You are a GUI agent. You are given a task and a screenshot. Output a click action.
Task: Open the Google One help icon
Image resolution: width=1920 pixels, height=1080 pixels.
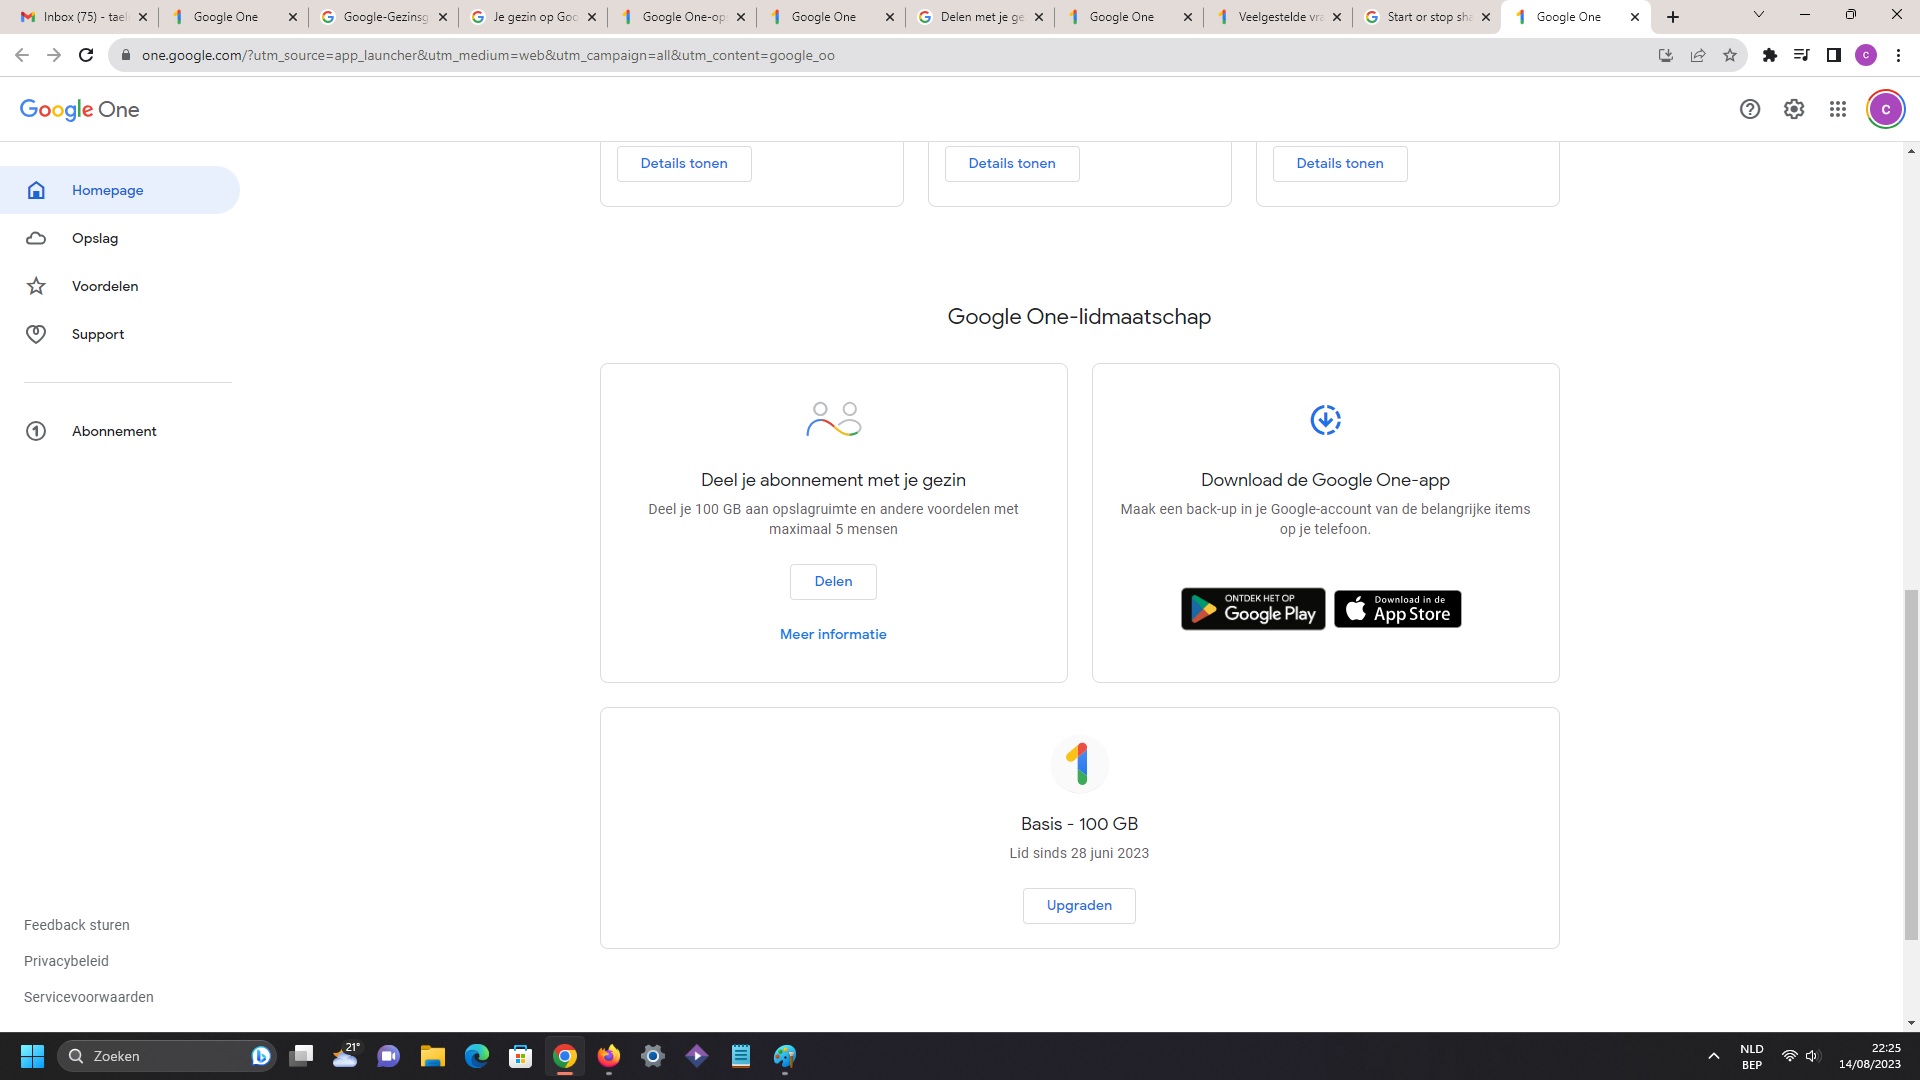click(x=1749, y=110)
